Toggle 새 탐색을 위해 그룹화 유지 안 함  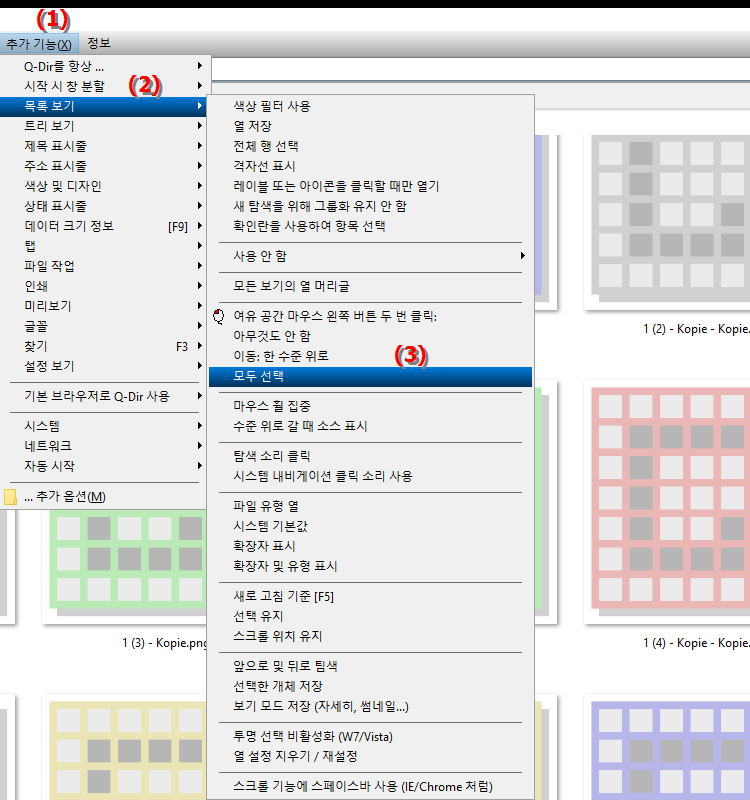(370, 206)
